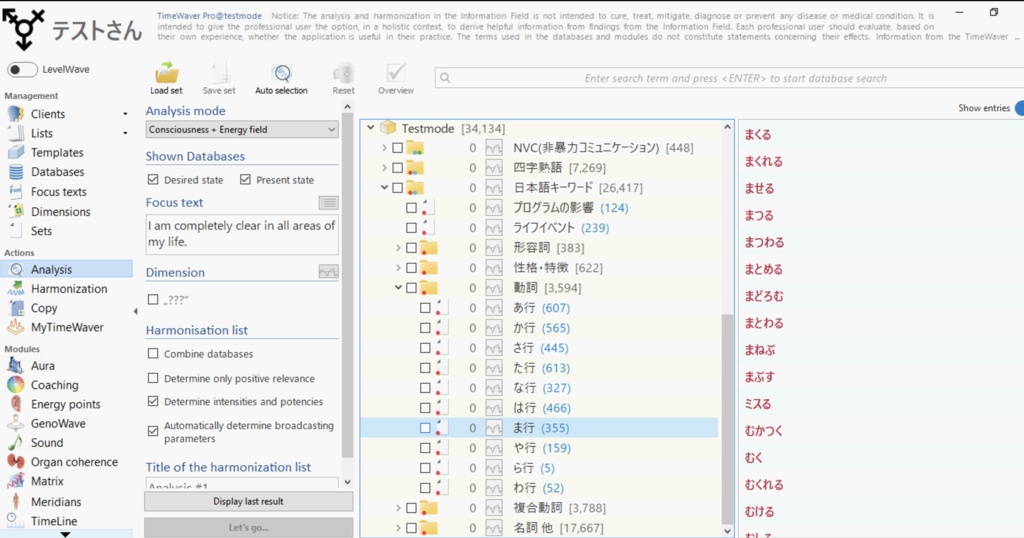Click the search magnifier icon
Viewport: 1024px width, 538px height.
point(445,78)
